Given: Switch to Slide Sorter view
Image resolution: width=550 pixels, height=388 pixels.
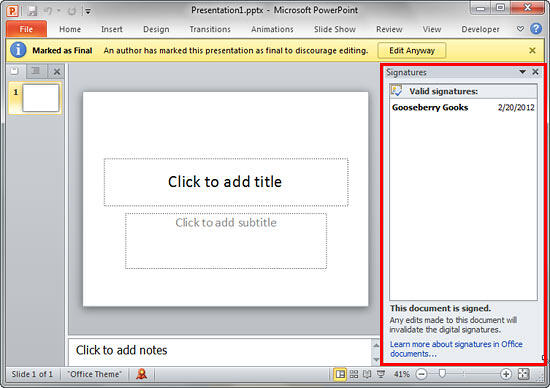Looking at the screenshot, I should tap(354, 374).
